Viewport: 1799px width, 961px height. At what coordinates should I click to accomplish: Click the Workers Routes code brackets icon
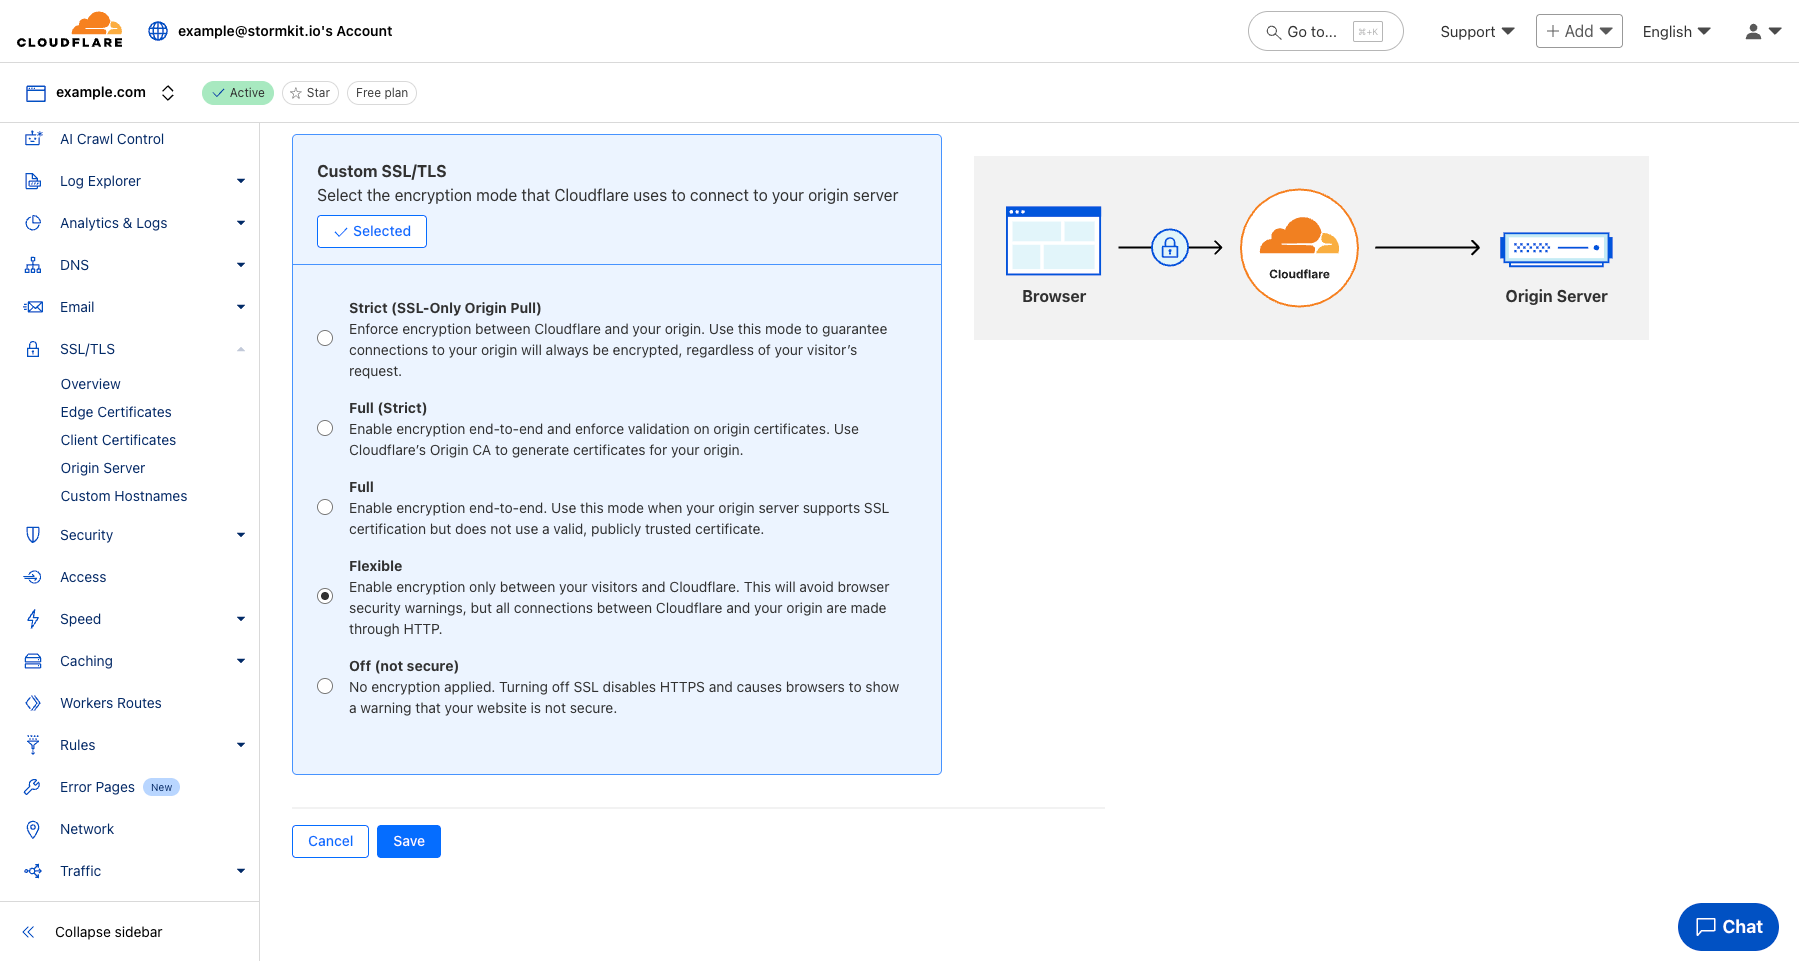[x=33, y=702]
